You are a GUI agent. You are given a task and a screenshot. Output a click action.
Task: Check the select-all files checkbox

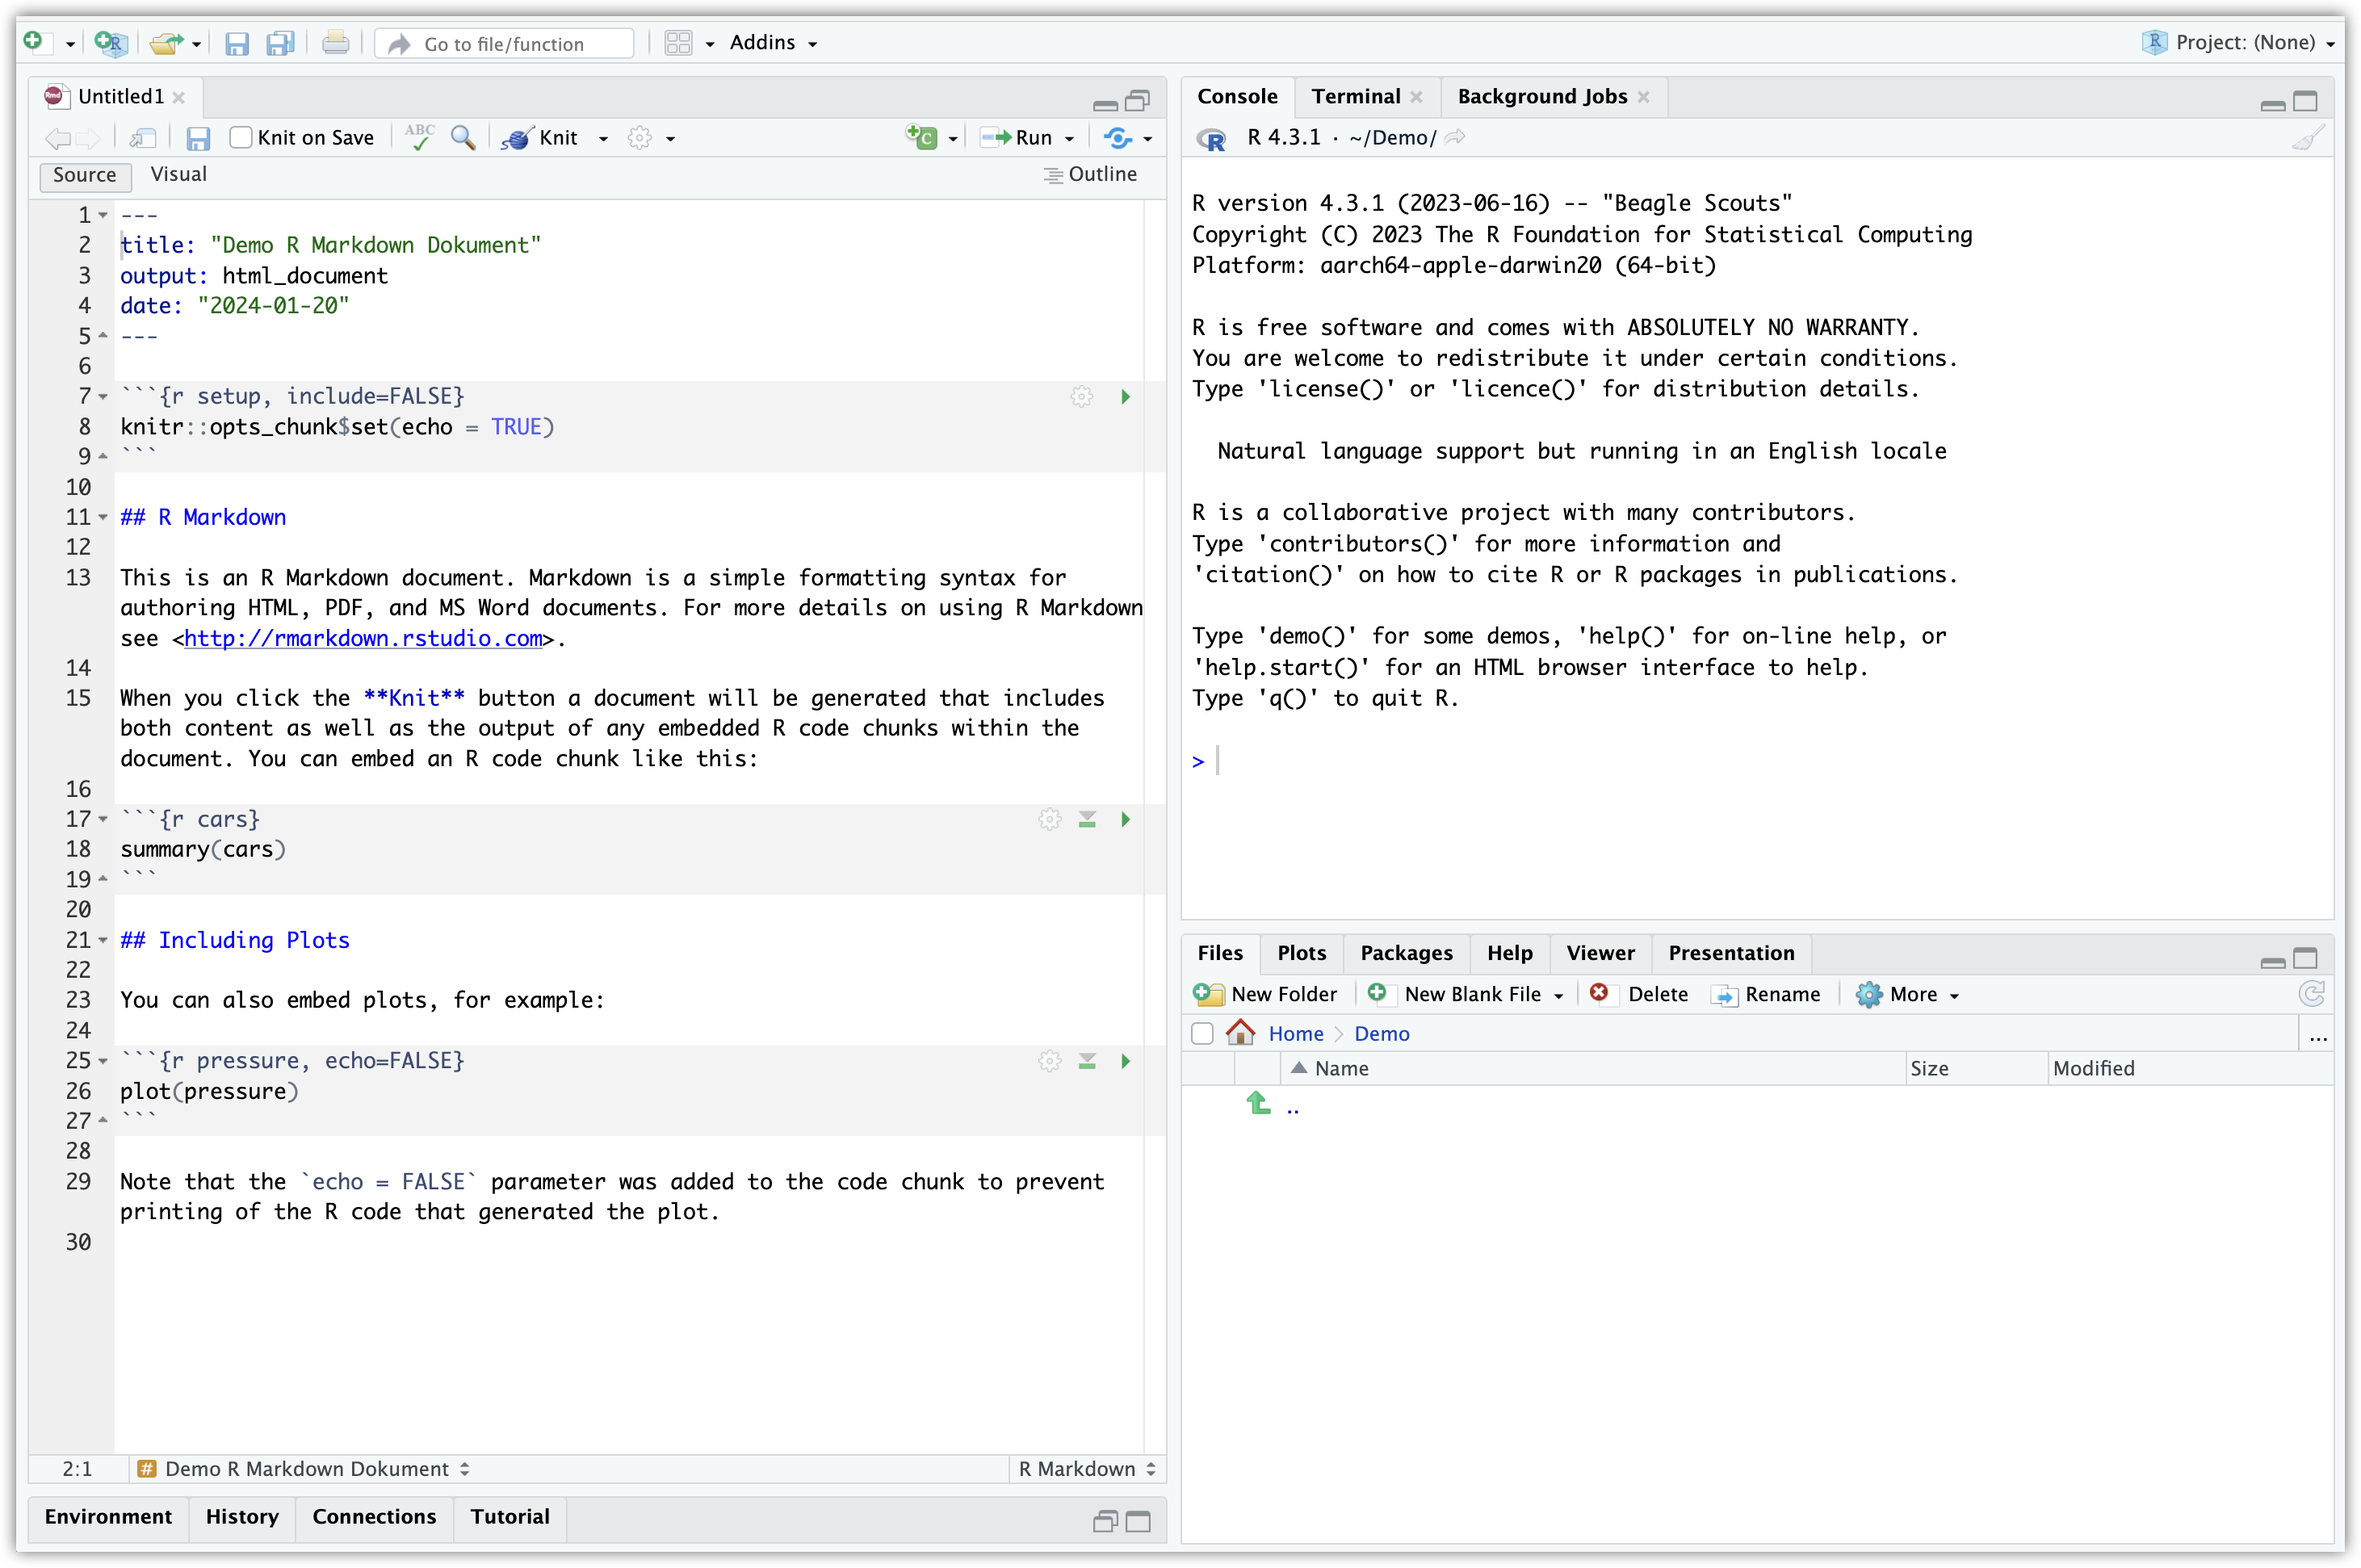(x=1202, y=1034)
